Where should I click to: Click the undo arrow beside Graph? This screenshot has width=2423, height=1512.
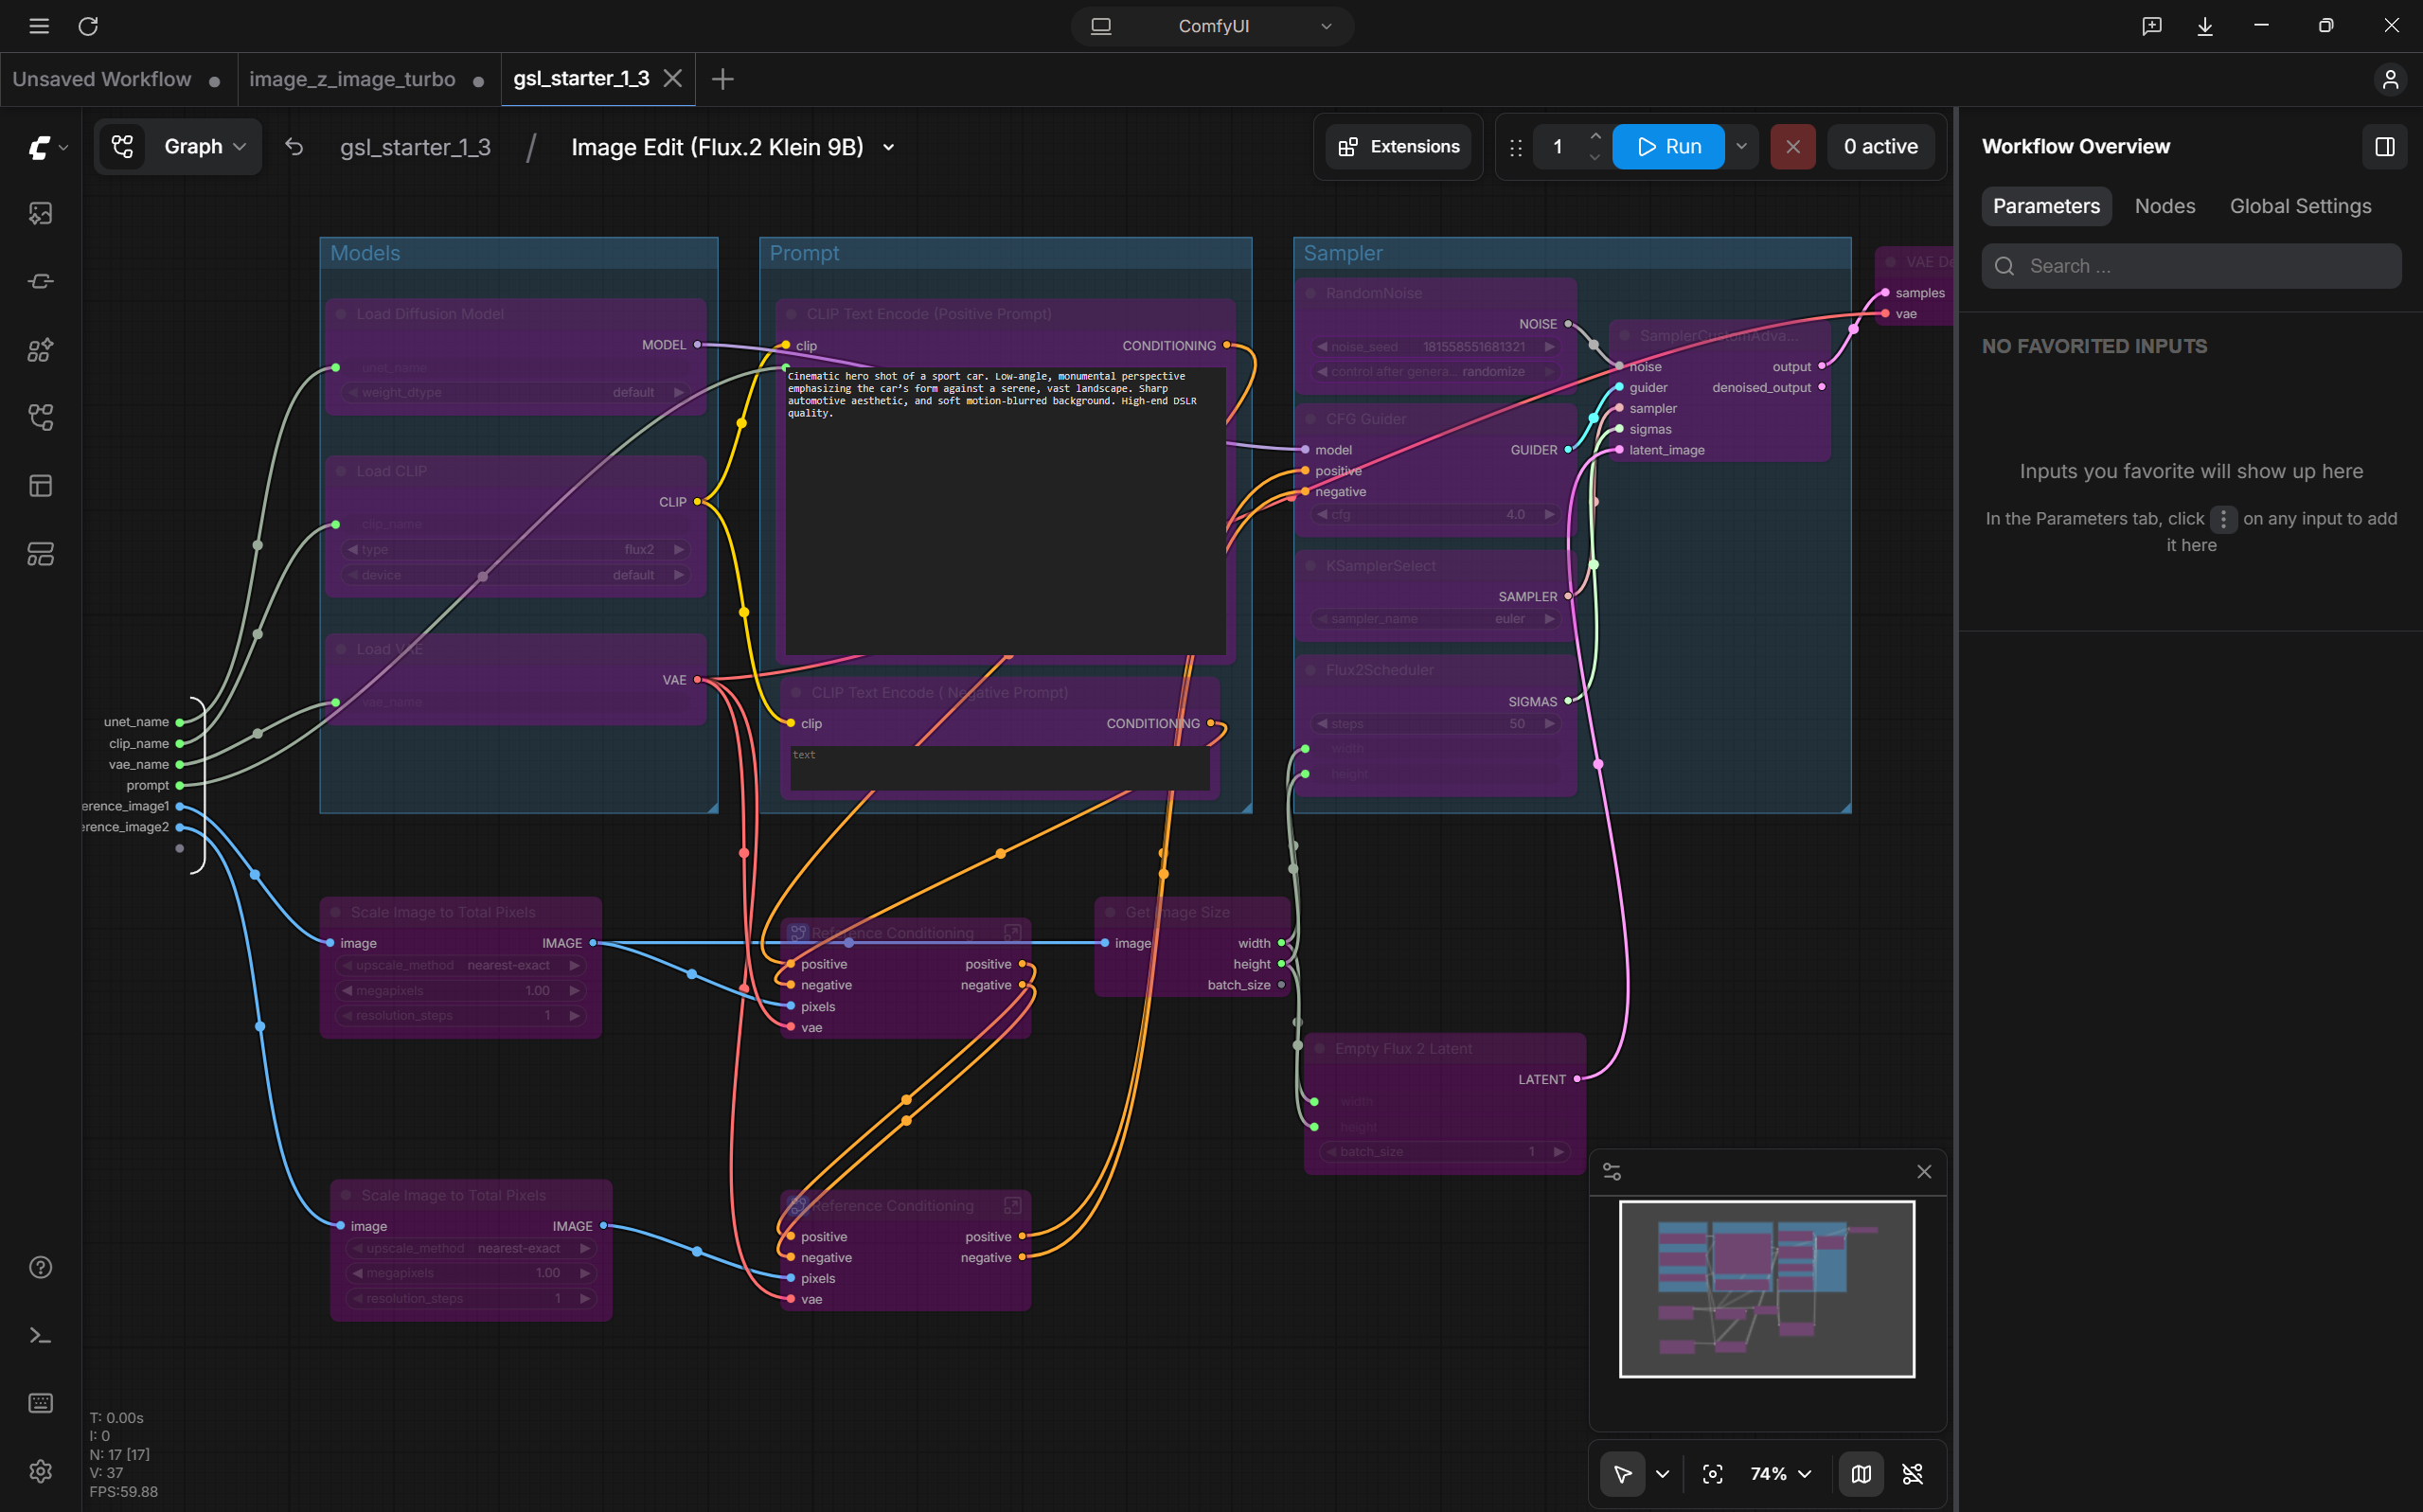coord(294,147)
